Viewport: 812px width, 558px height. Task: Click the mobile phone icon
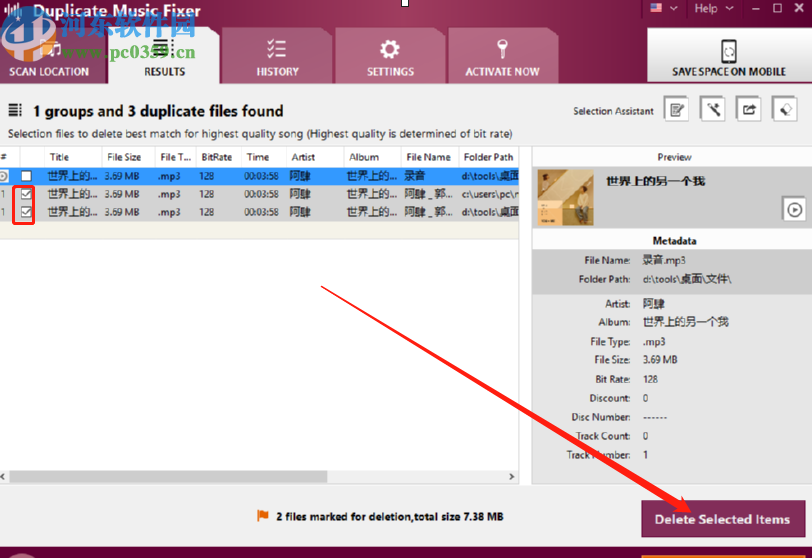729,51
